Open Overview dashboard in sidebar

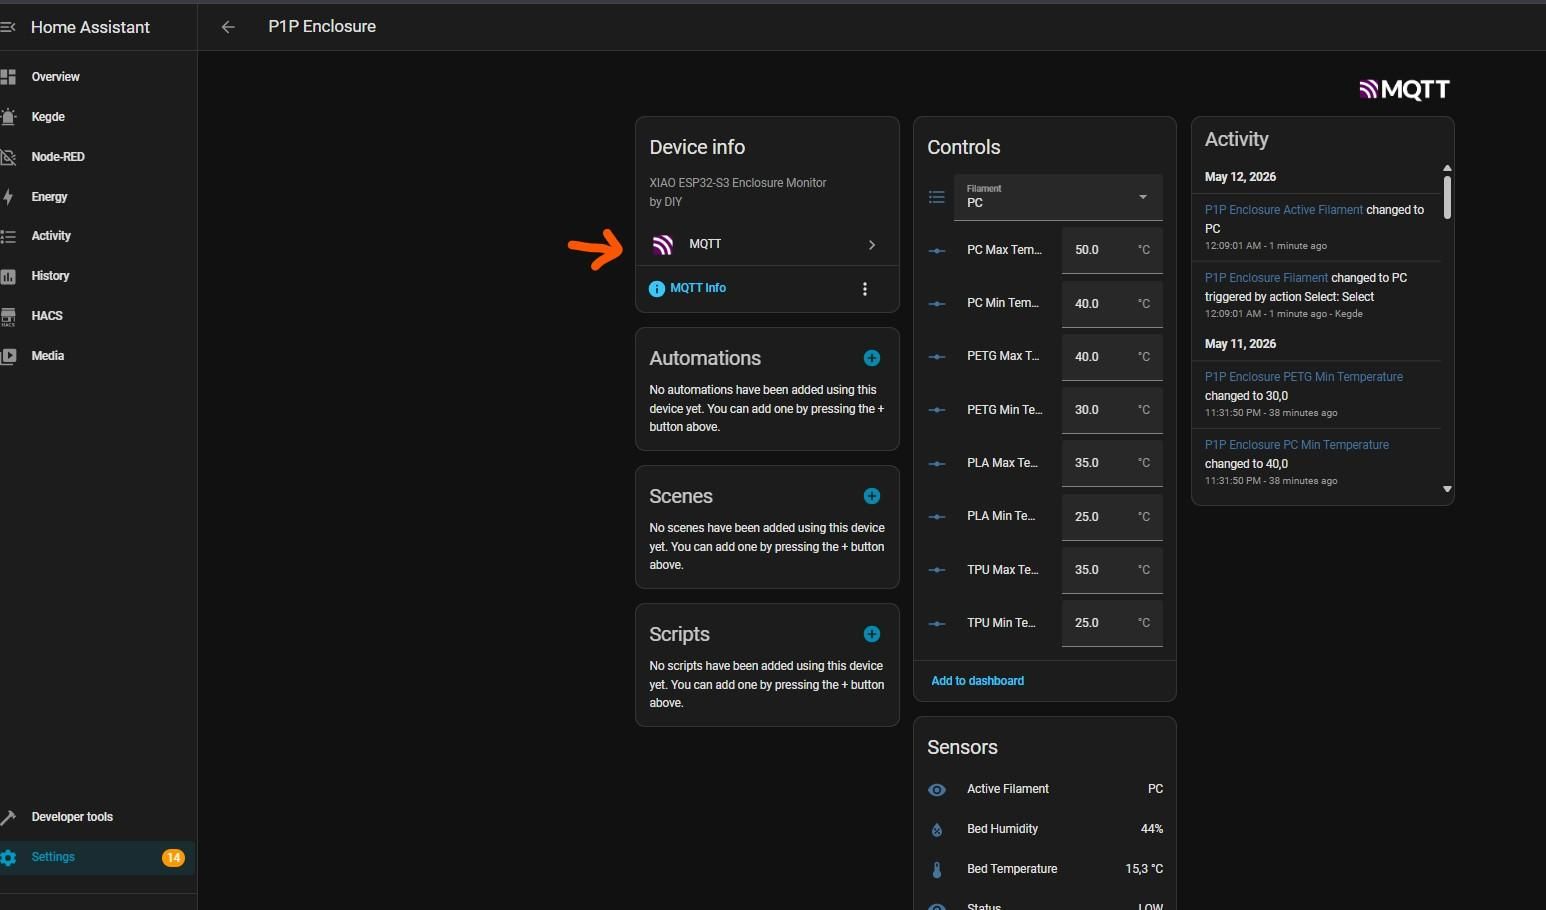tap(98, 77)
